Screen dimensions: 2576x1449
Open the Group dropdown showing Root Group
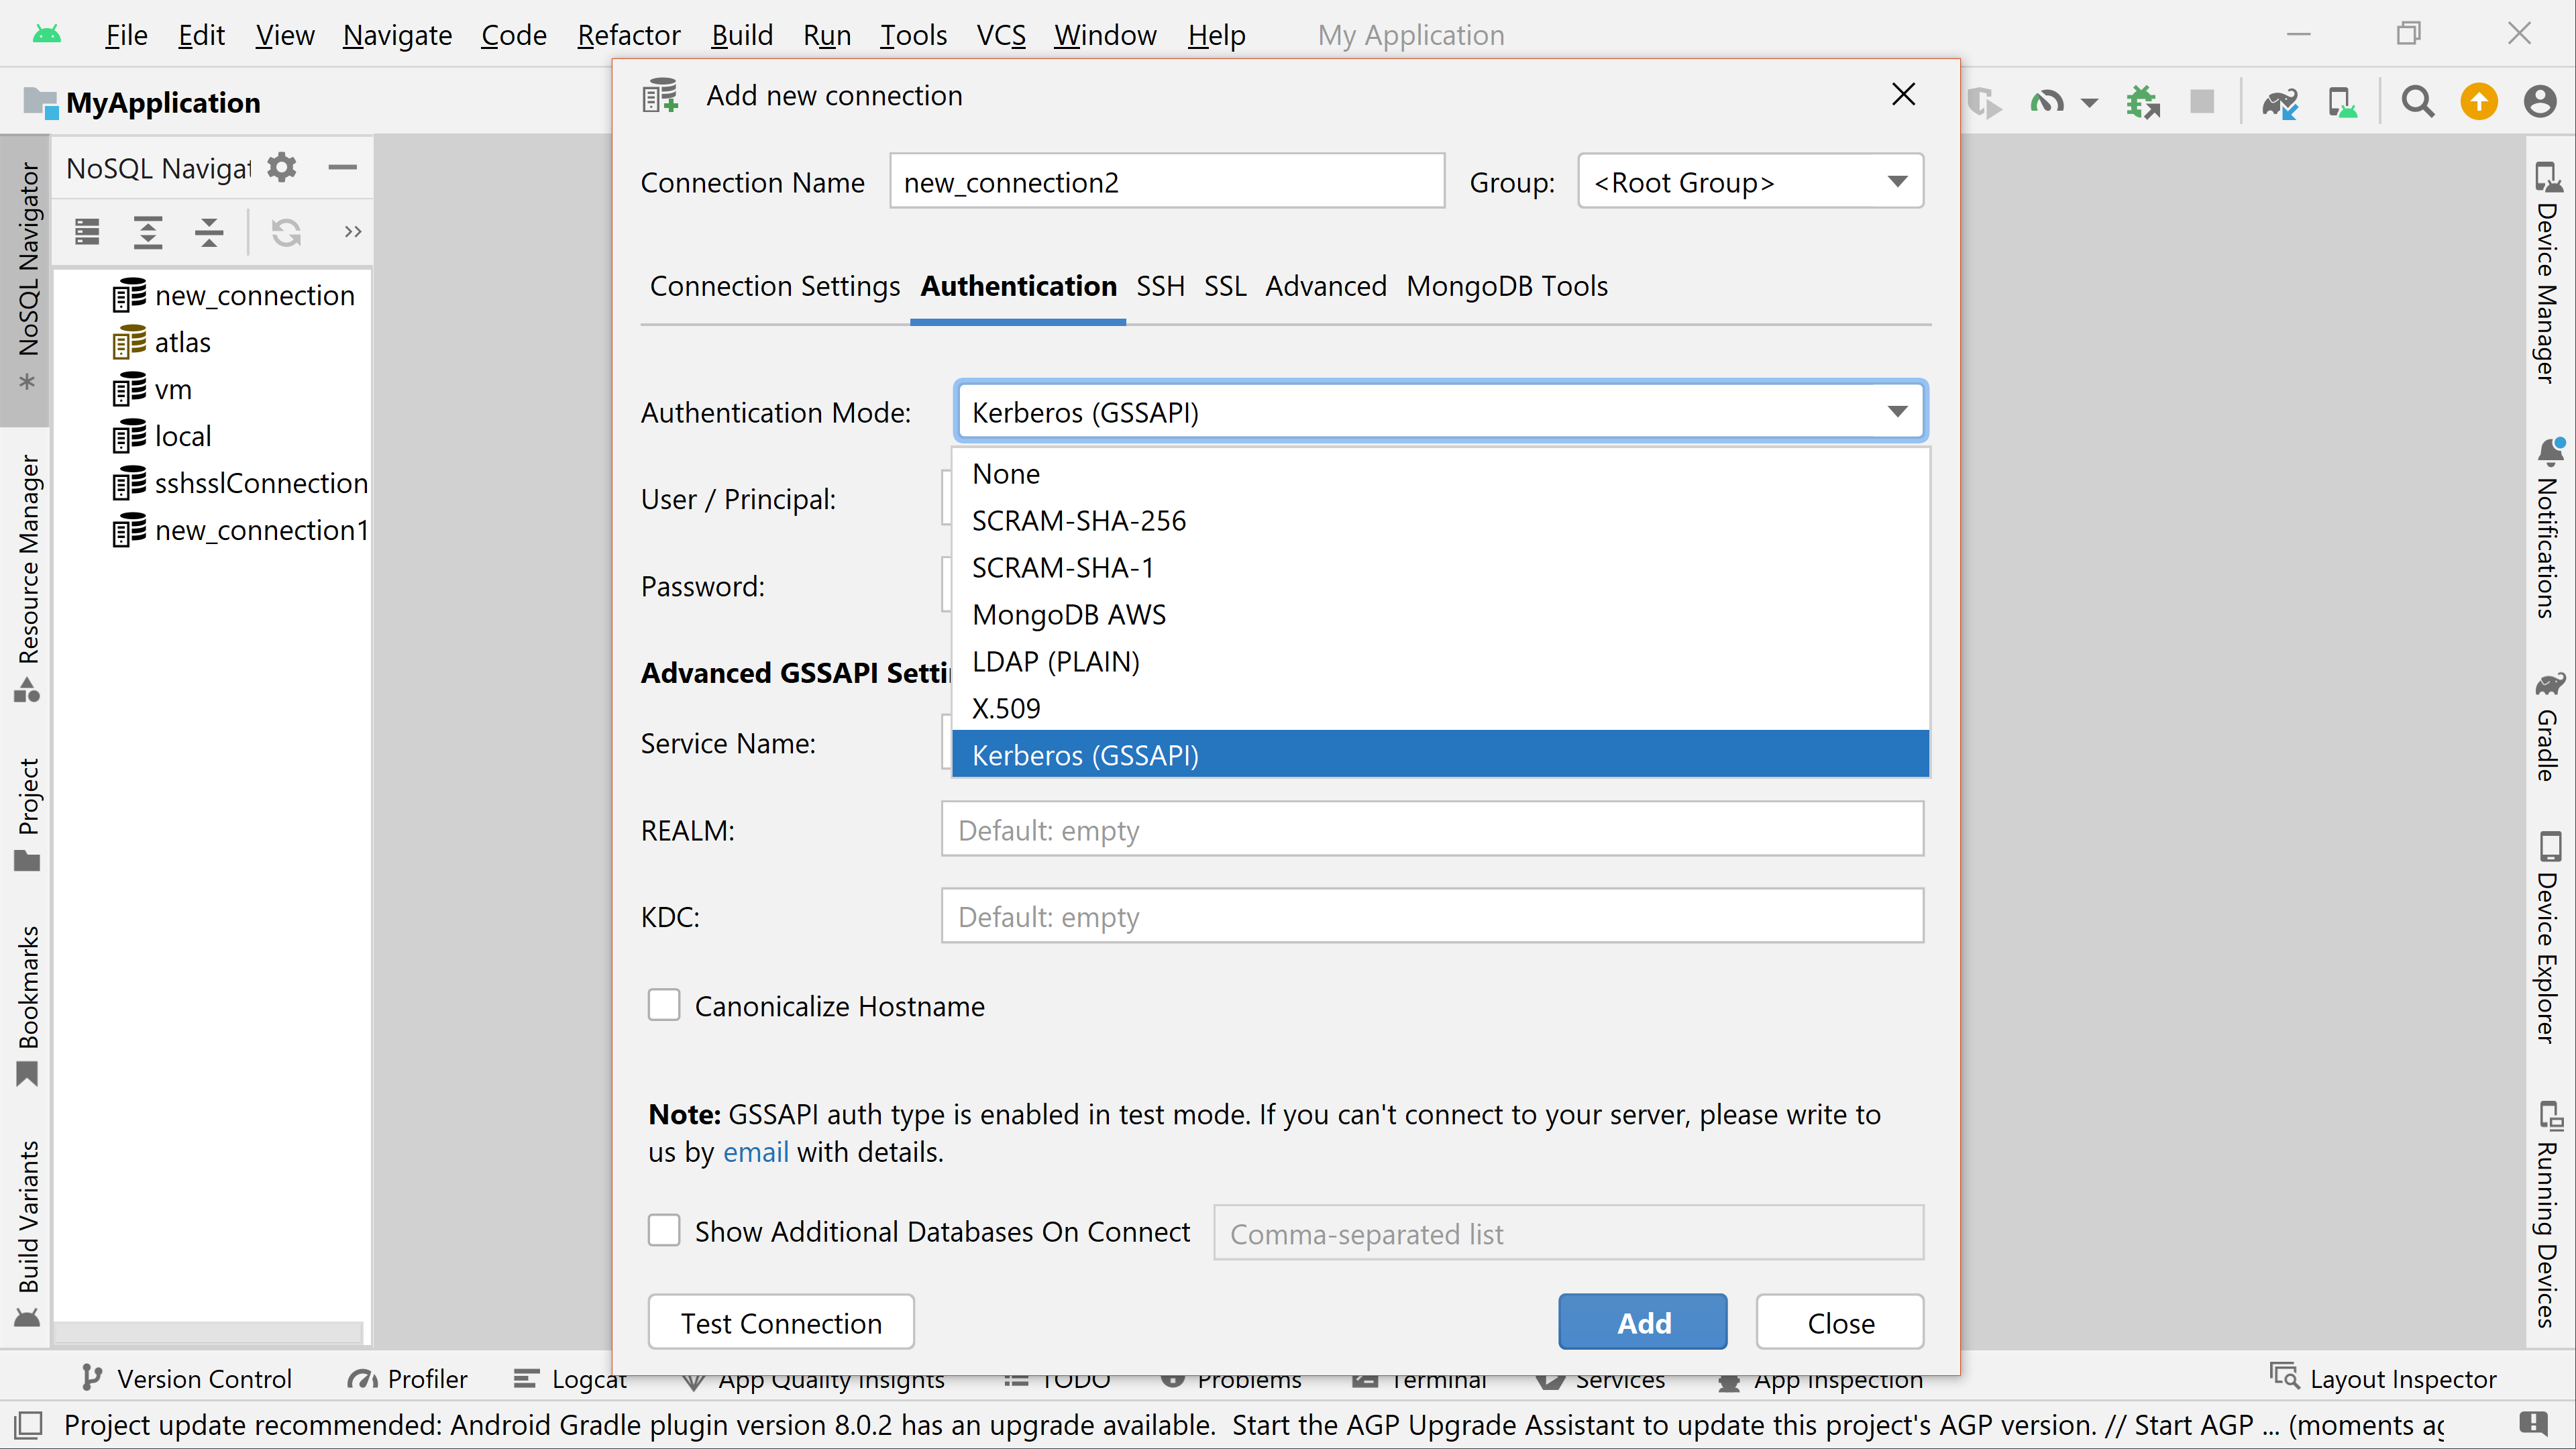(x=1750, y=182)
